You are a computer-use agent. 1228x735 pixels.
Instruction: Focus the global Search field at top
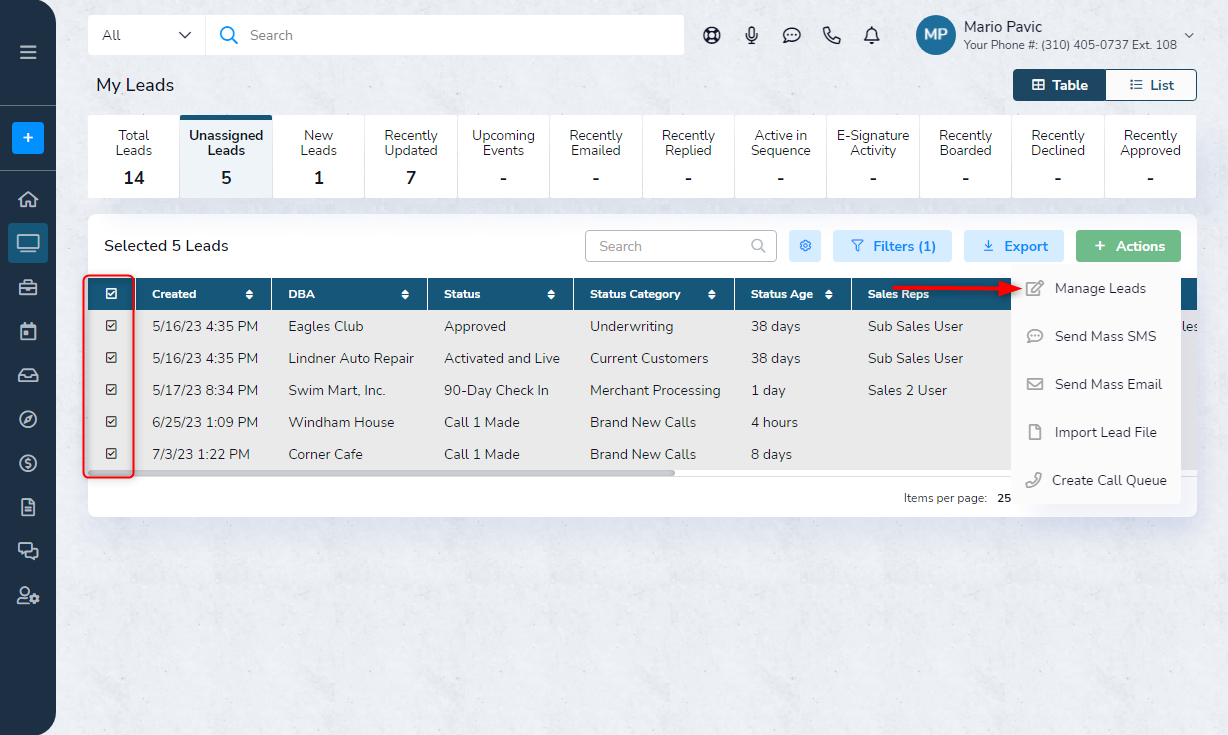[445, 35]
